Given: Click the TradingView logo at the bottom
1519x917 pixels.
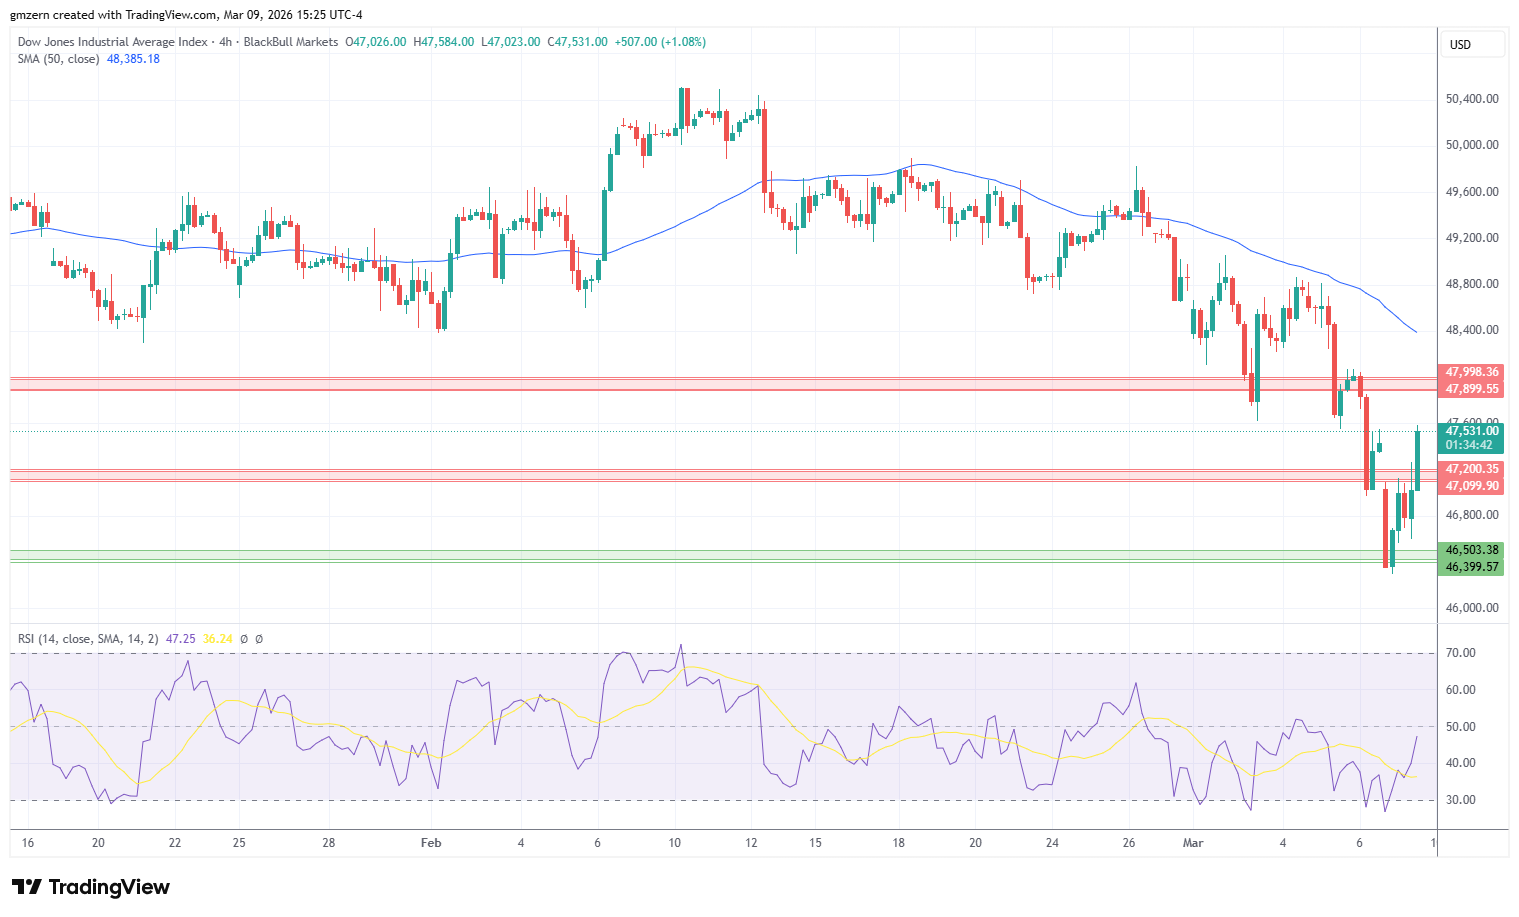Looking at the screenshot, I should [91, 887].
